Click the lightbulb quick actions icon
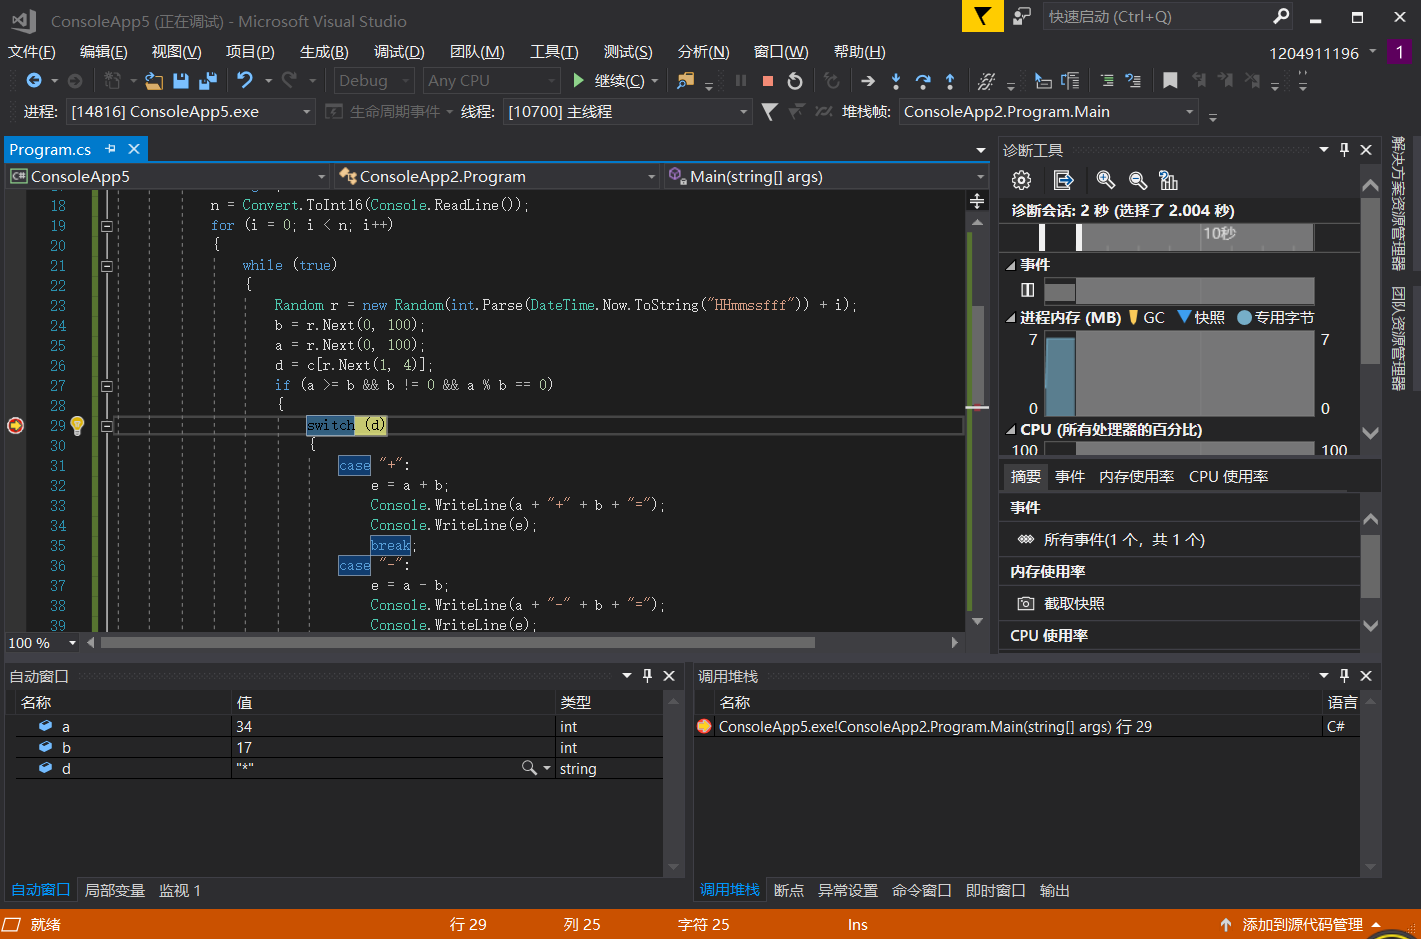This screenshot has height=939, width=1421. tap(77, 425)
